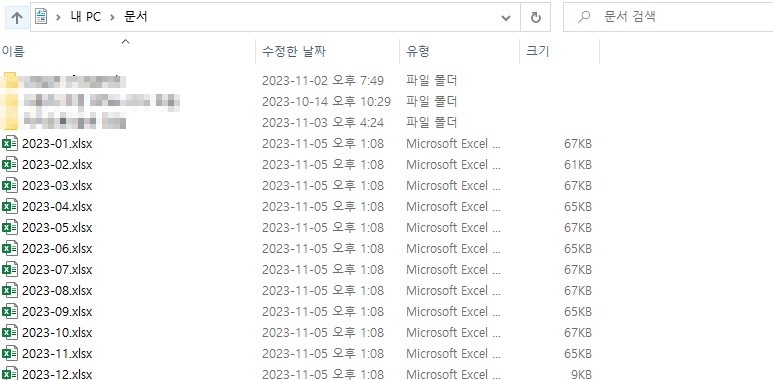The height and width of the screenshot is (380, 773).
Task: Select file 2023-03.xlsx
Action: 57,186
